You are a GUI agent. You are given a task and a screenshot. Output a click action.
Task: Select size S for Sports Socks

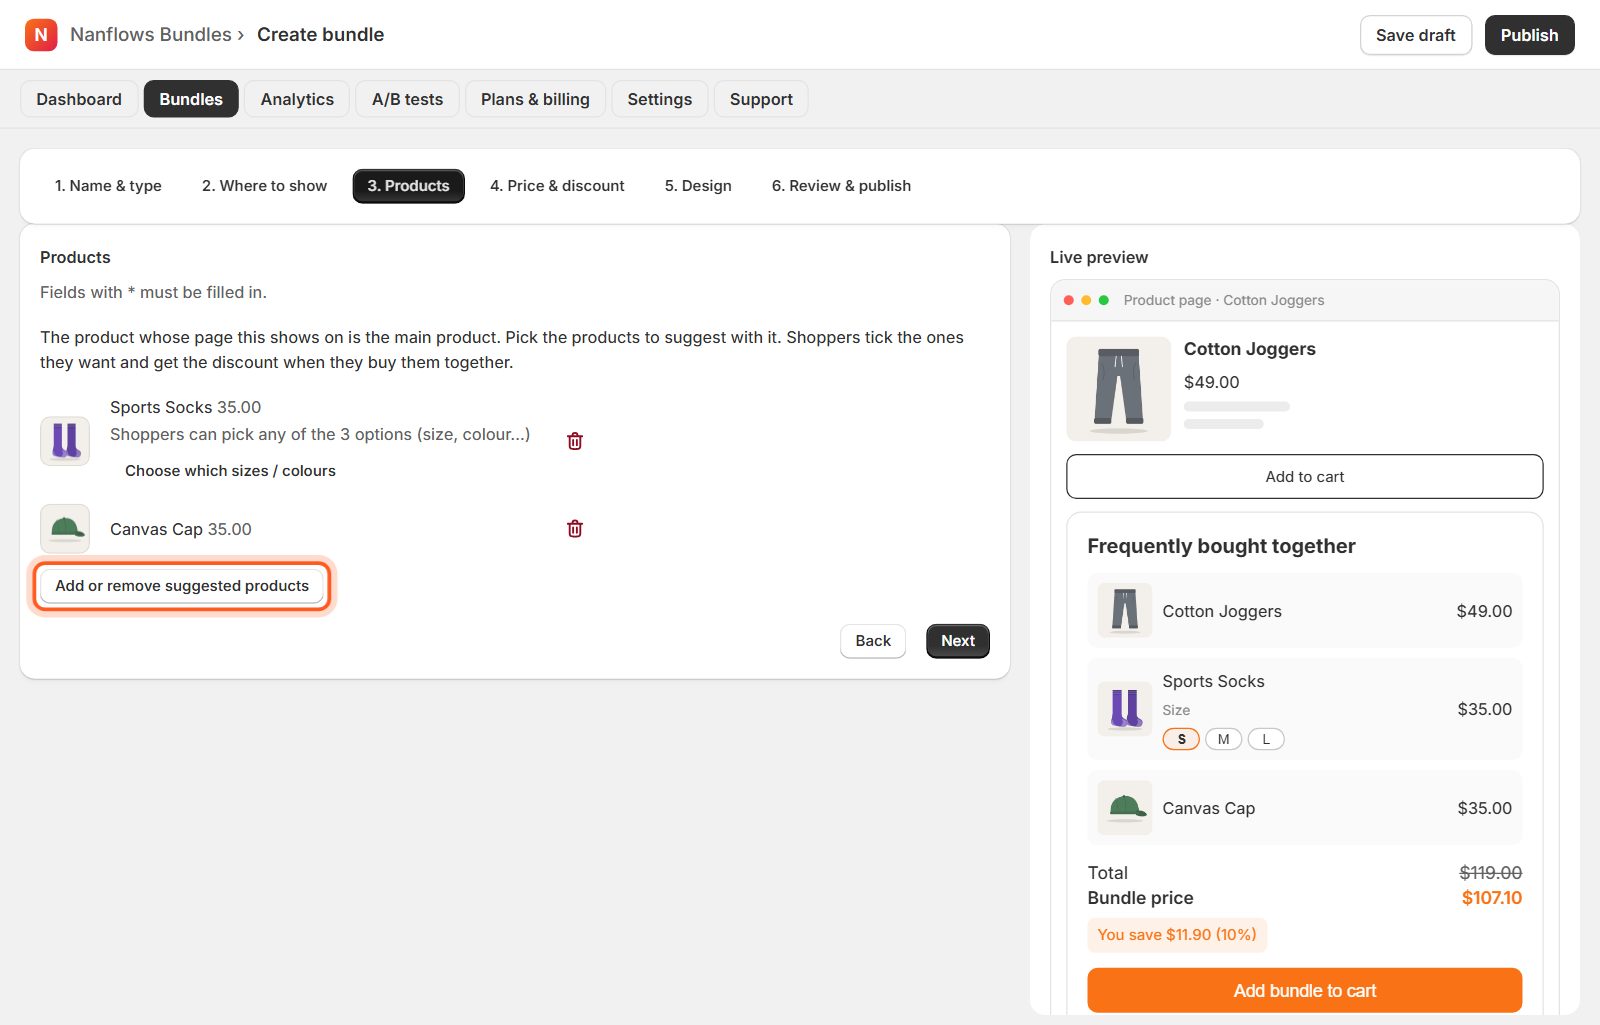1181,739
